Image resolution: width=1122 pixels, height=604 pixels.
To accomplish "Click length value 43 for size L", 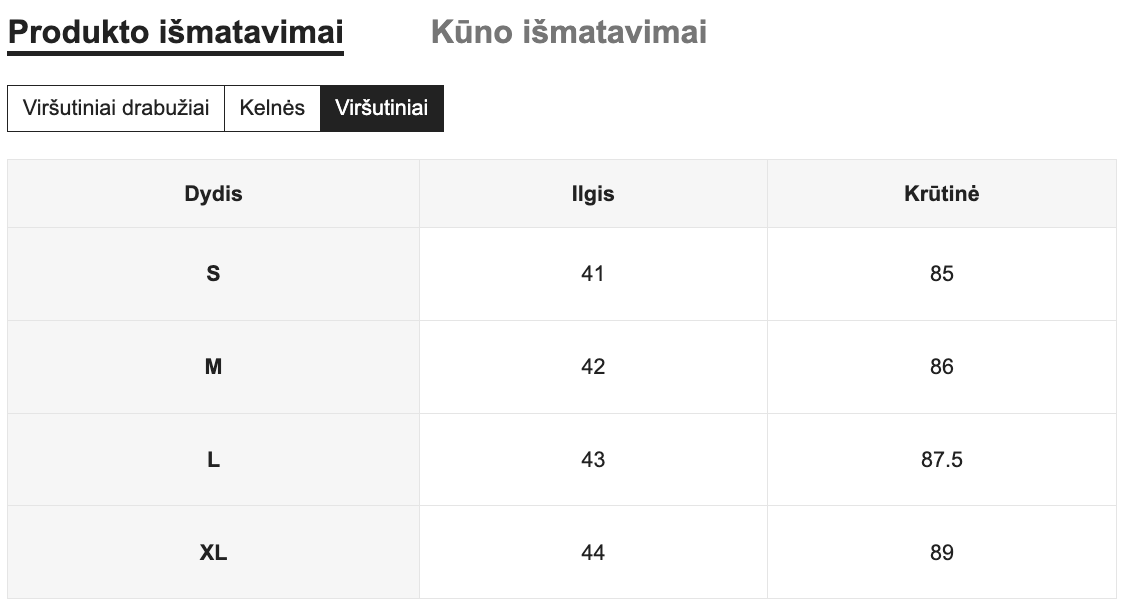I will tap(593, 459).
